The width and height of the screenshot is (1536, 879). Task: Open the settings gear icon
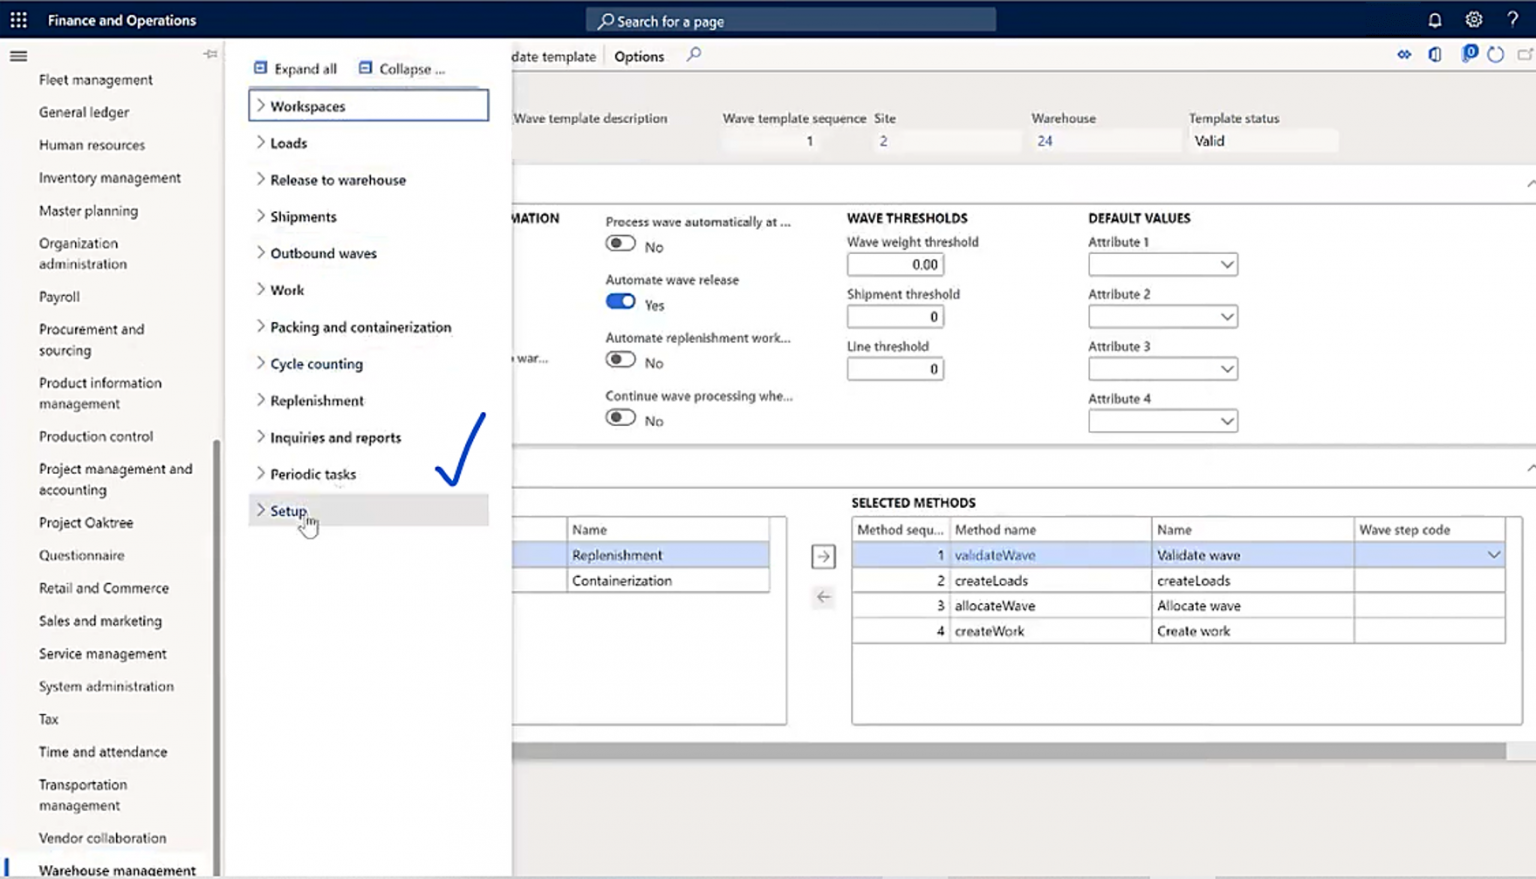1473,20
